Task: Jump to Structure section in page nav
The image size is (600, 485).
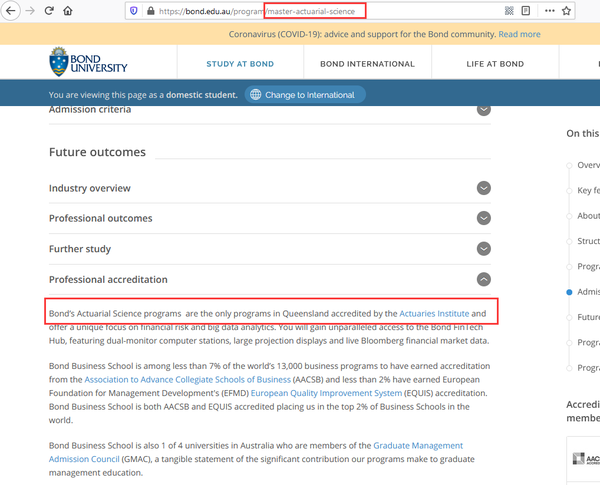Action: tap(588, 241)
